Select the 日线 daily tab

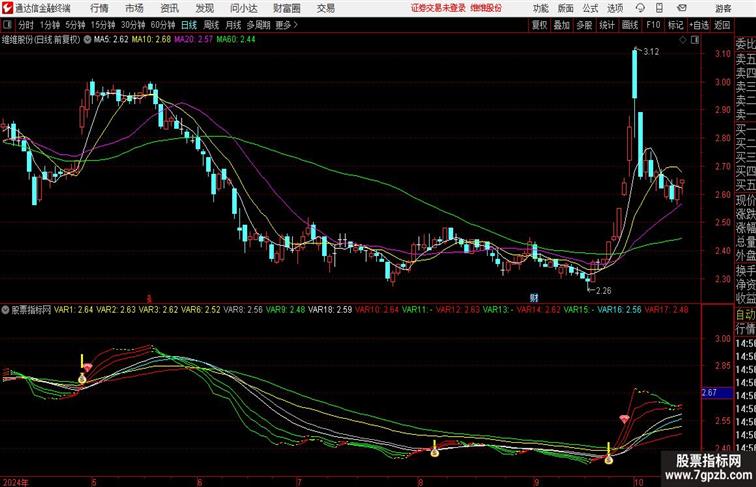pos(189,25)
